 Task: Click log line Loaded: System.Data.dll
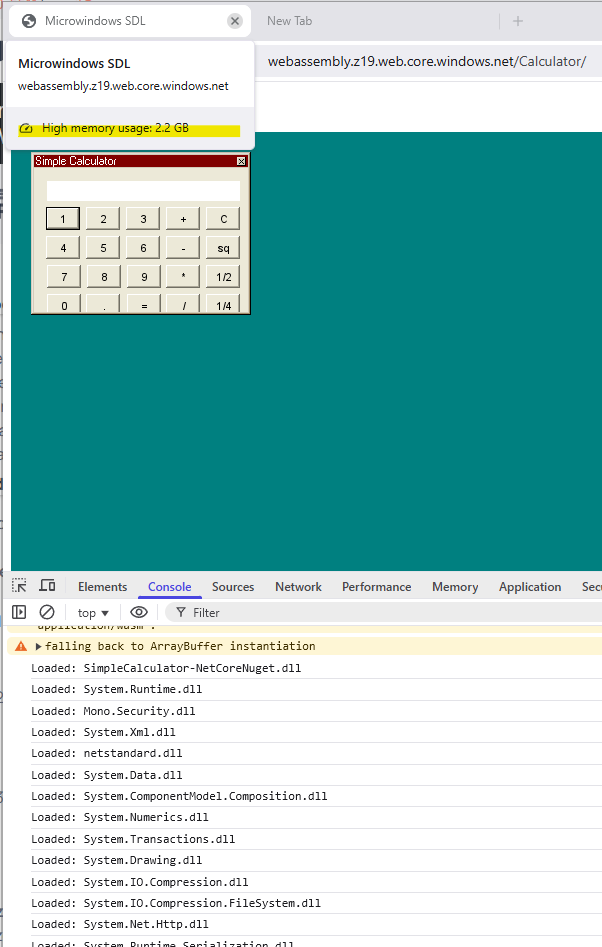107,775
